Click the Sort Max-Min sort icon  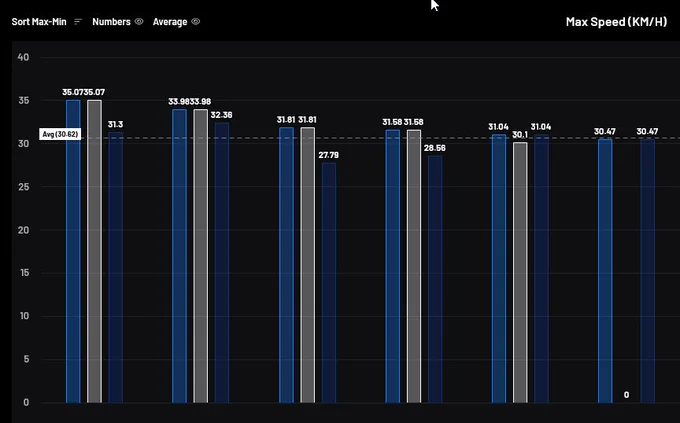click(x=78, y=22)
